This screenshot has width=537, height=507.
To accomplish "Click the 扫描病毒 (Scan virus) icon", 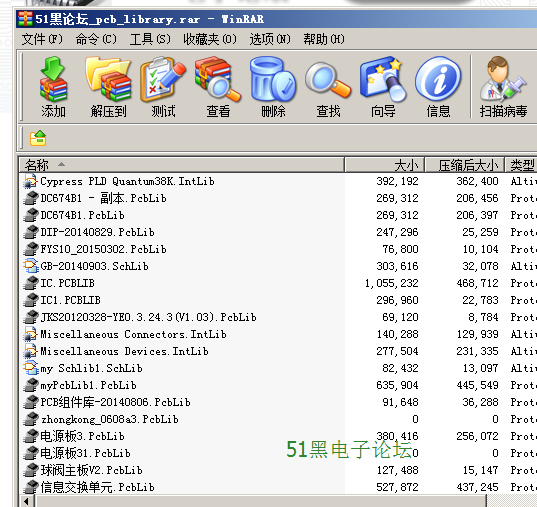I will click(503, 79).
